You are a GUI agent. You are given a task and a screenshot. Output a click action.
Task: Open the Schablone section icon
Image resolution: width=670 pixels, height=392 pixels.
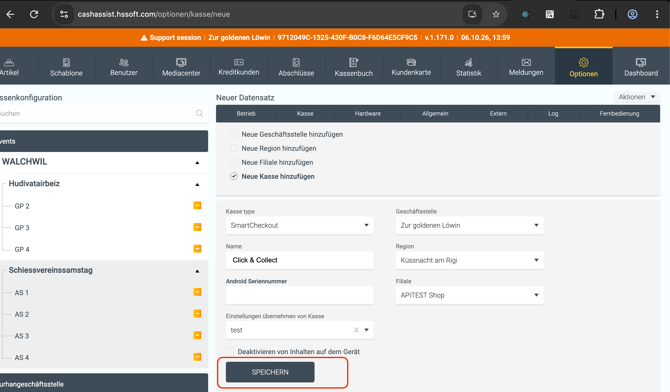click(x=66, y=62)
